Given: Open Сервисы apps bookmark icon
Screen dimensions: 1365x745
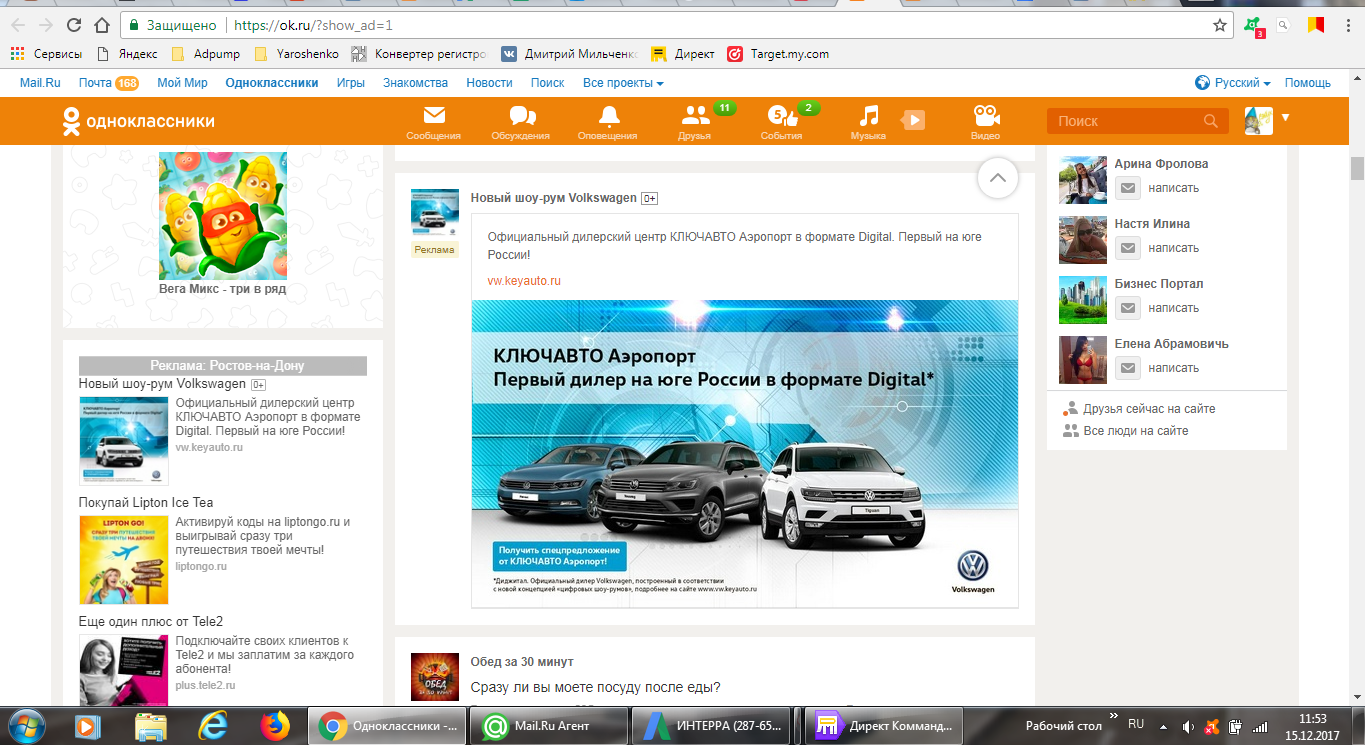Looking at the screenshot, I should coord(17,54).
